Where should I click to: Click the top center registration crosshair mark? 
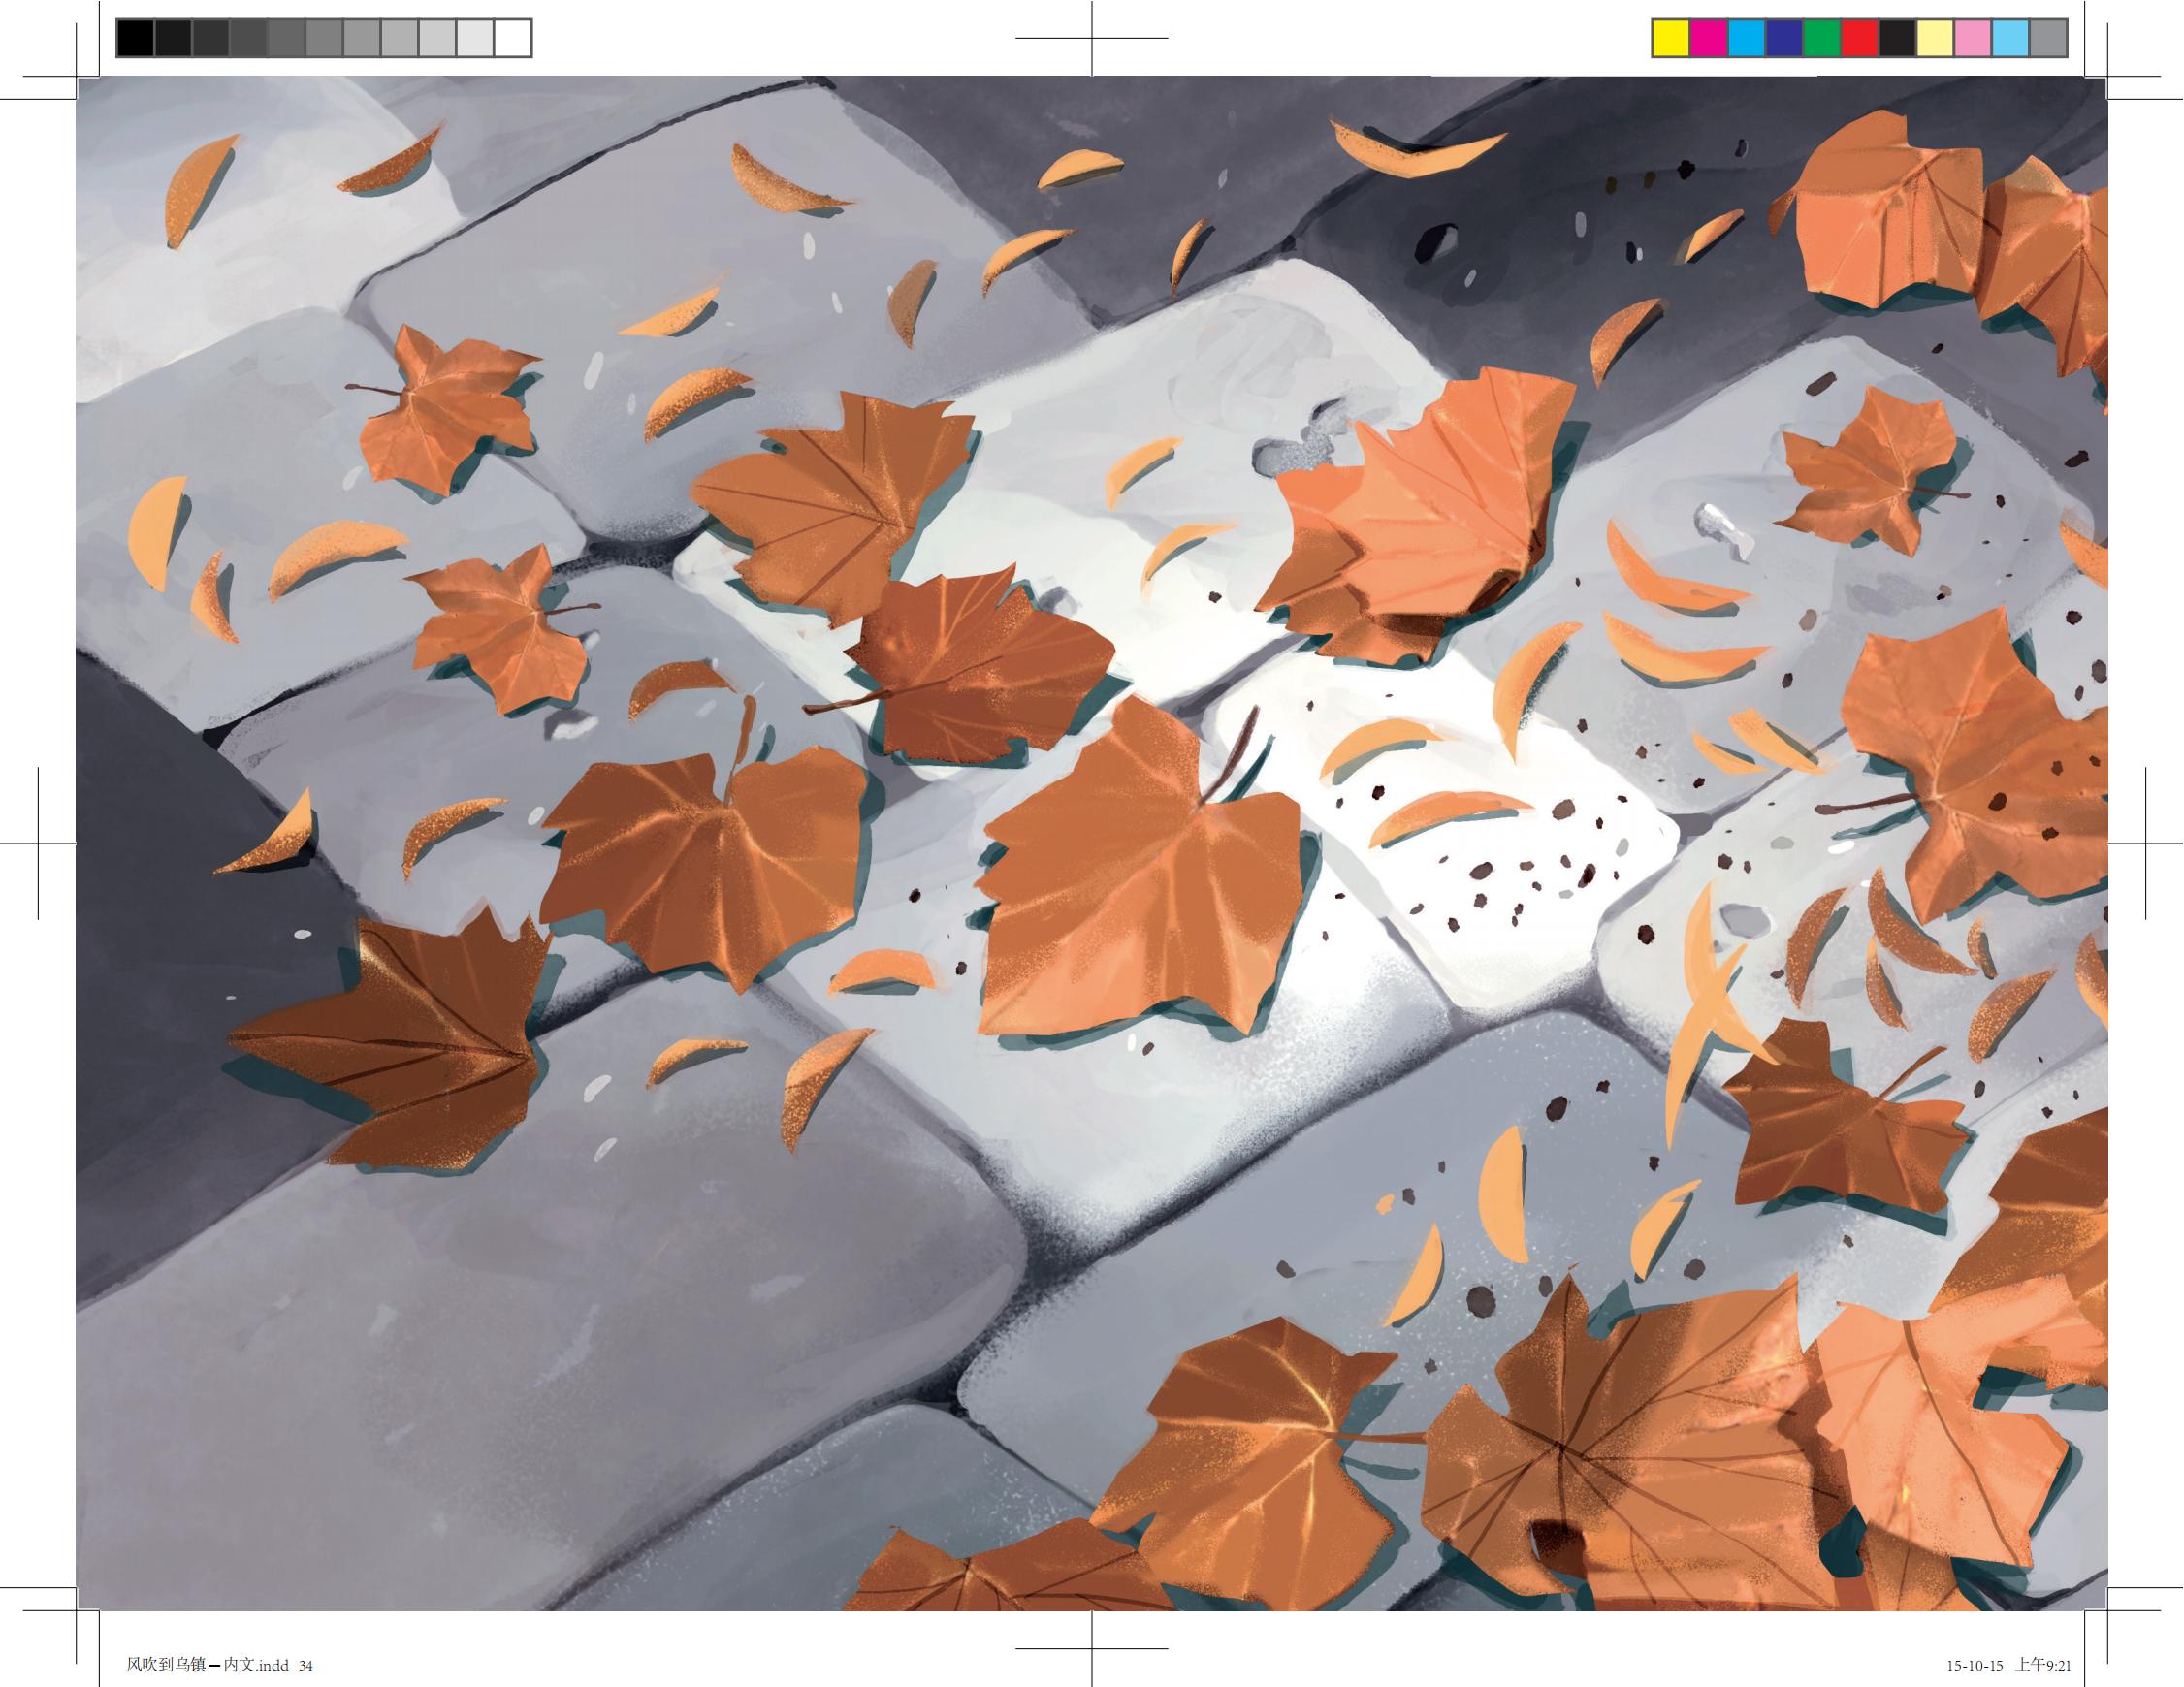point(1092,38)
